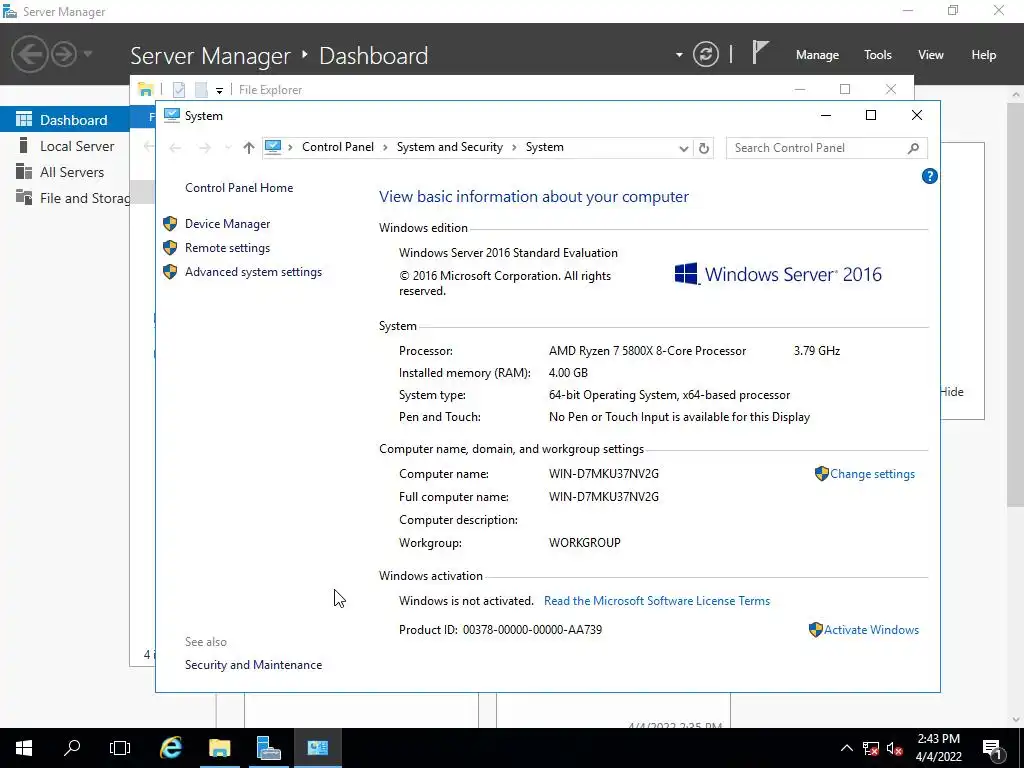
Task: Open recent locations dropdown in System window
Action: coord(228,148)
